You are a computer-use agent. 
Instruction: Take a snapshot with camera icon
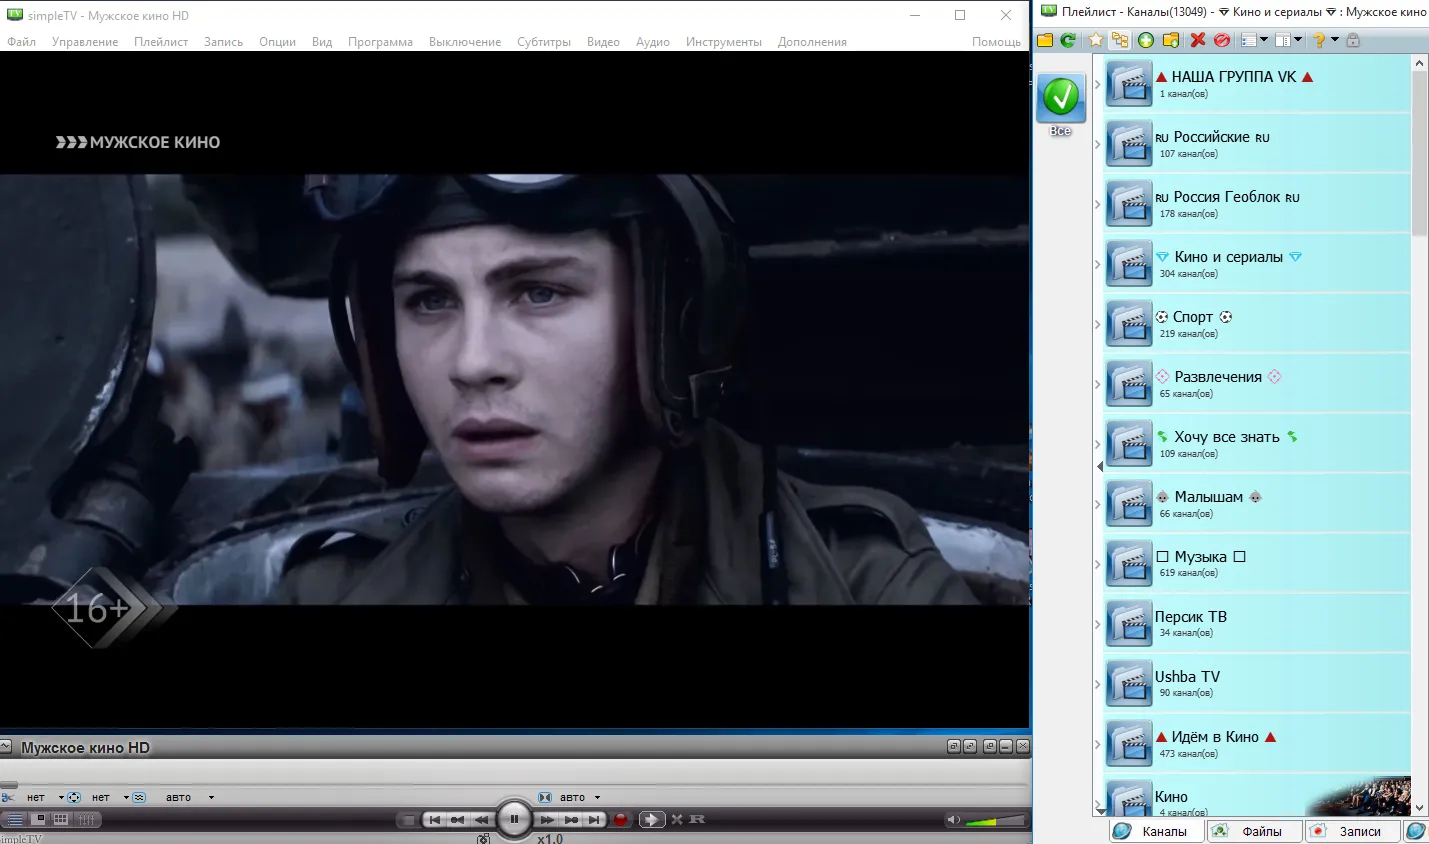[x=484, y=838]
